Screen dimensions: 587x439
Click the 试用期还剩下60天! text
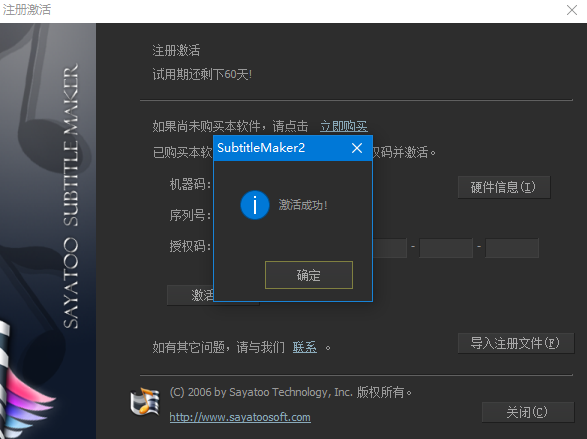pos(202,74)
